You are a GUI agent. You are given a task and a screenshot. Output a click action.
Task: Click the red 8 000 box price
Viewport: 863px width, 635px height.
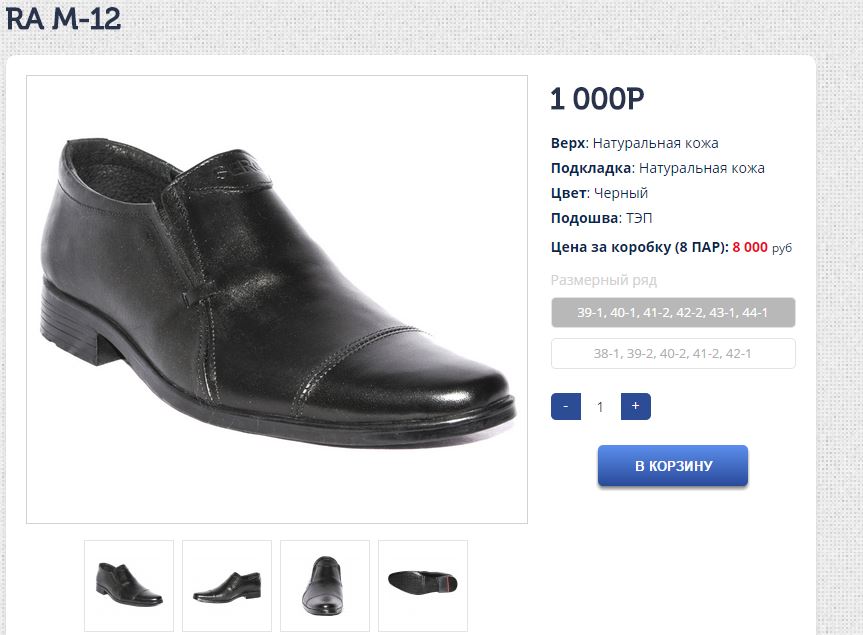tap(750, 247)
